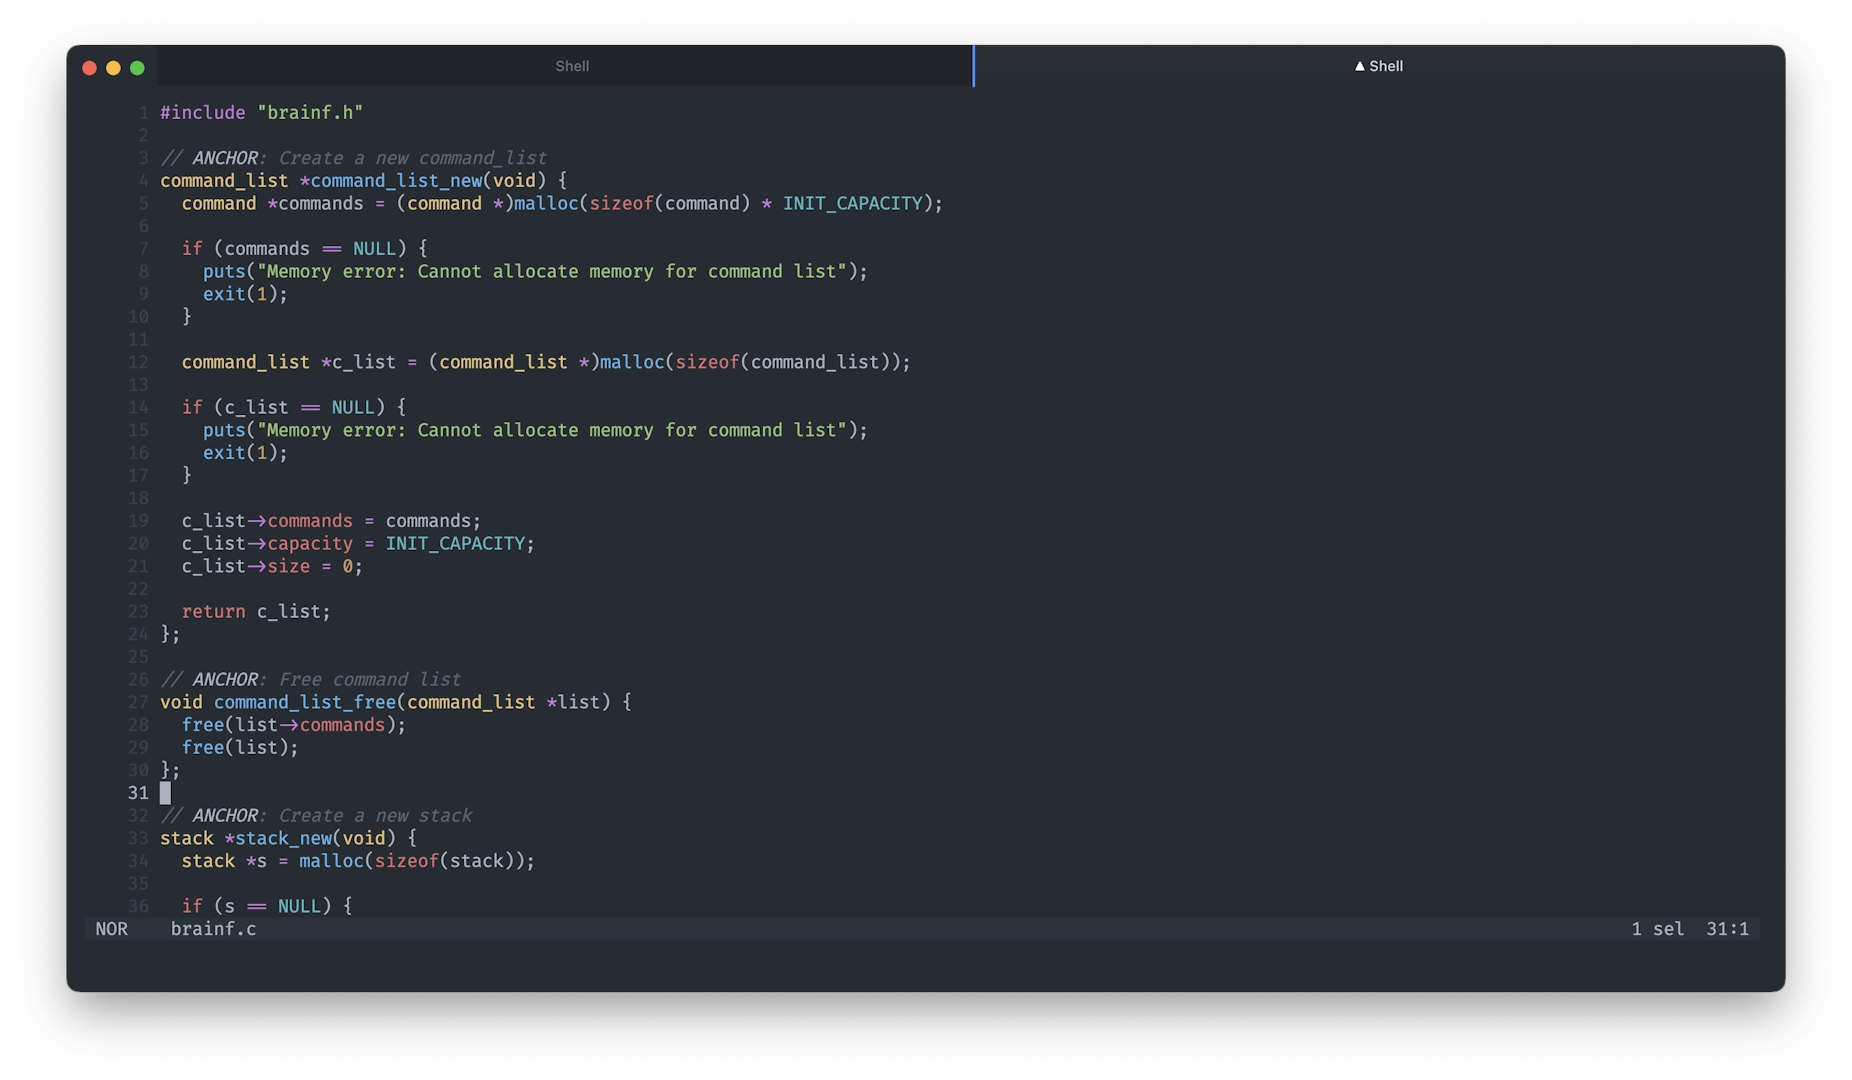Click the puts call on line 8
The image size is (1852, 1080).
(535, 272)
